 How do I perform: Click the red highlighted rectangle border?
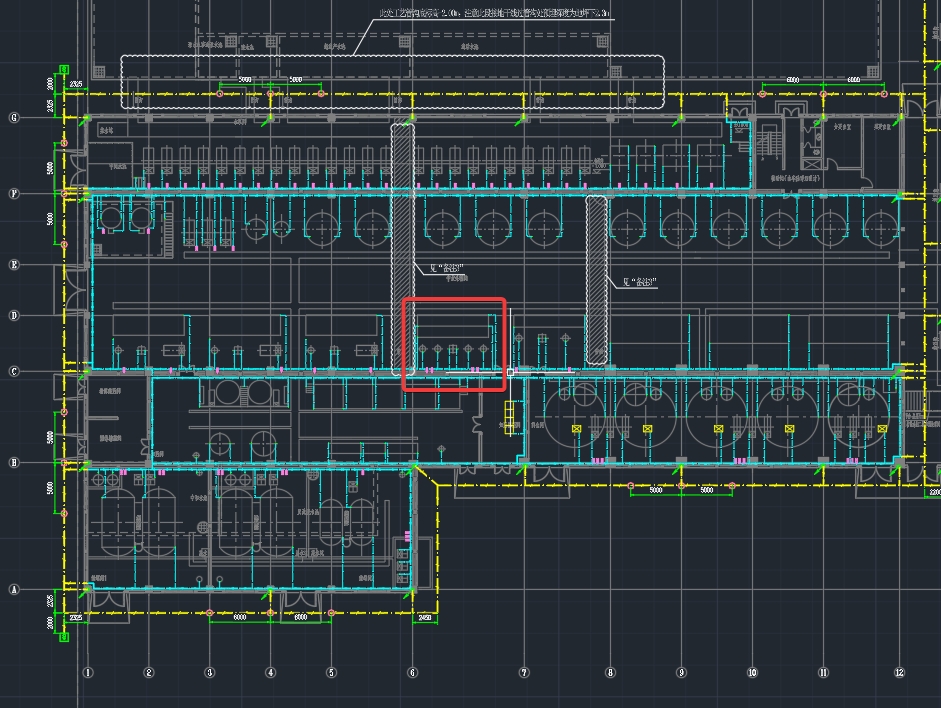pos(454,299)
